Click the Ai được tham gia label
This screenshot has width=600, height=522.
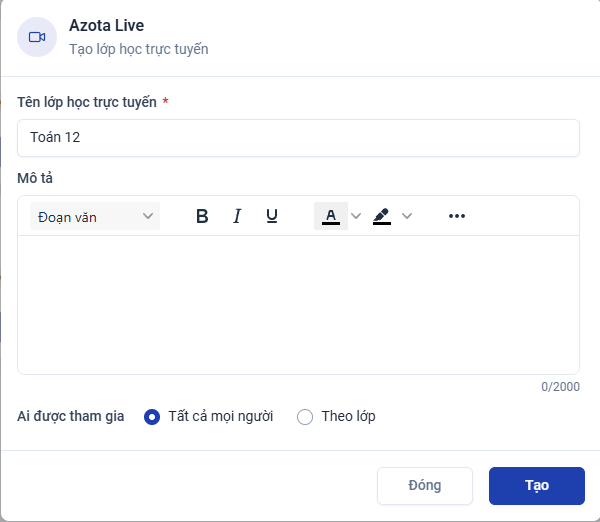coord(70,416)
